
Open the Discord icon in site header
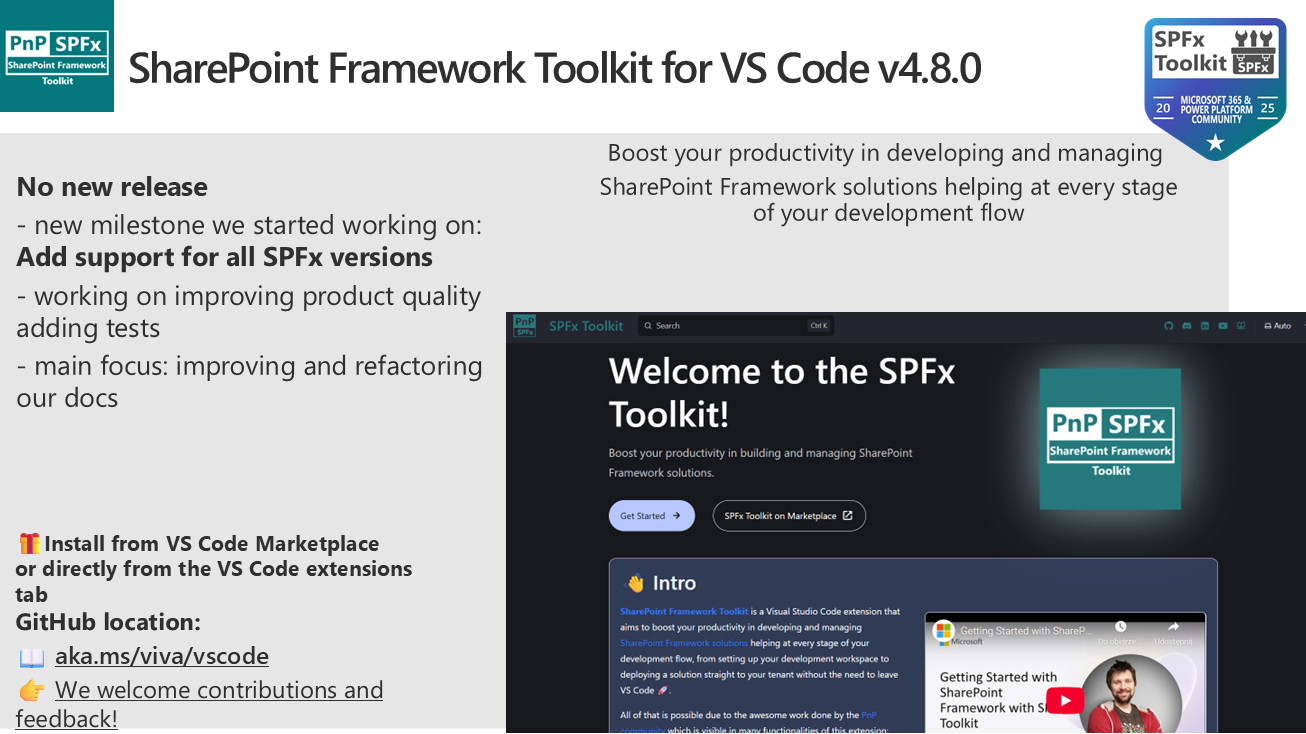coord(1187,326)
